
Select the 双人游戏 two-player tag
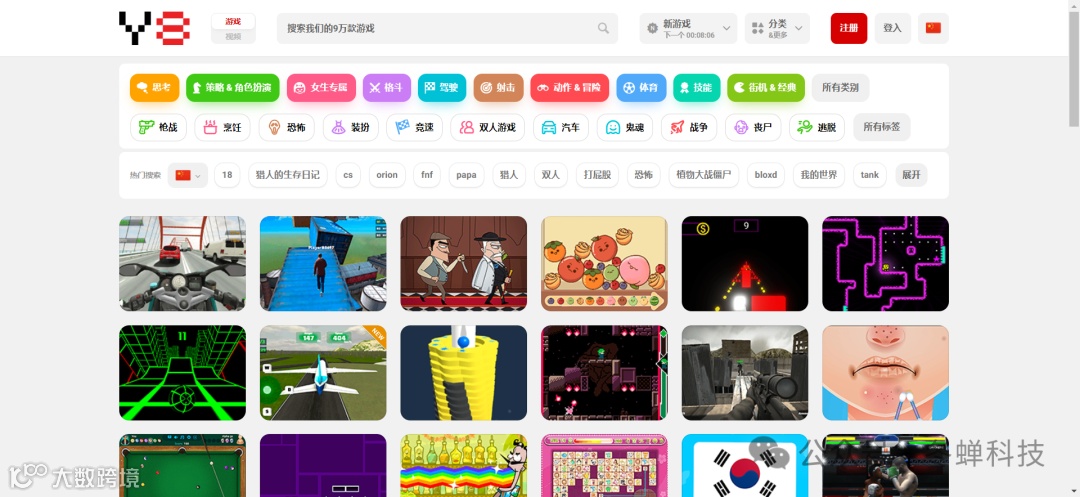tap(488, 127)
